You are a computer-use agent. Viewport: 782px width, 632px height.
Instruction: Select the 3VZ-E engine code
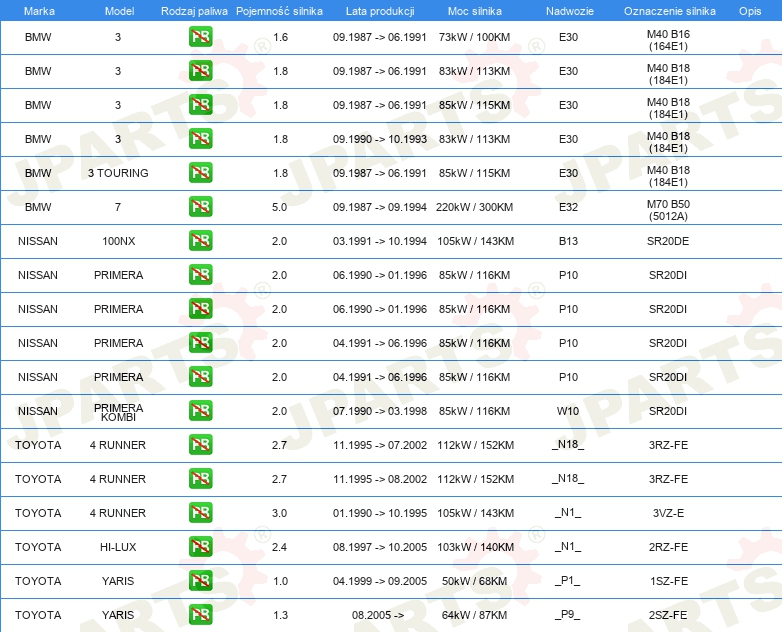[x=668, y=513]
